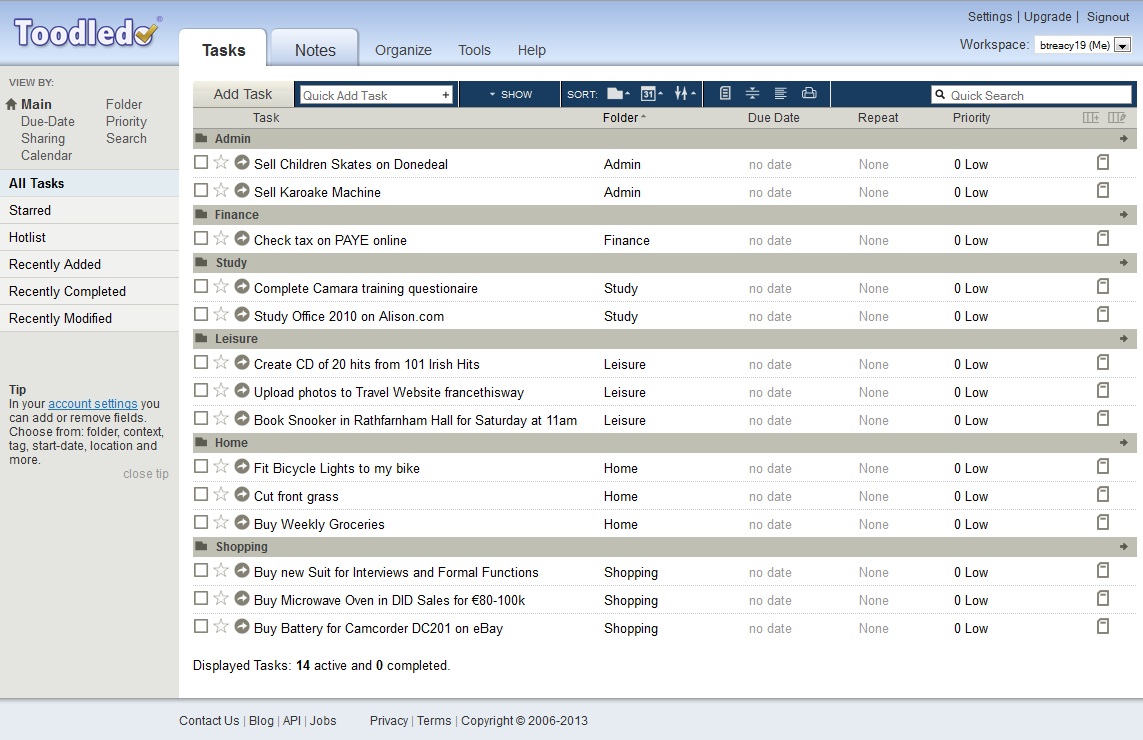Image resolution: width=1143 pixels, height=740 pixels.
Task: Open the Help menu
Action: click(x=531, y=50)
